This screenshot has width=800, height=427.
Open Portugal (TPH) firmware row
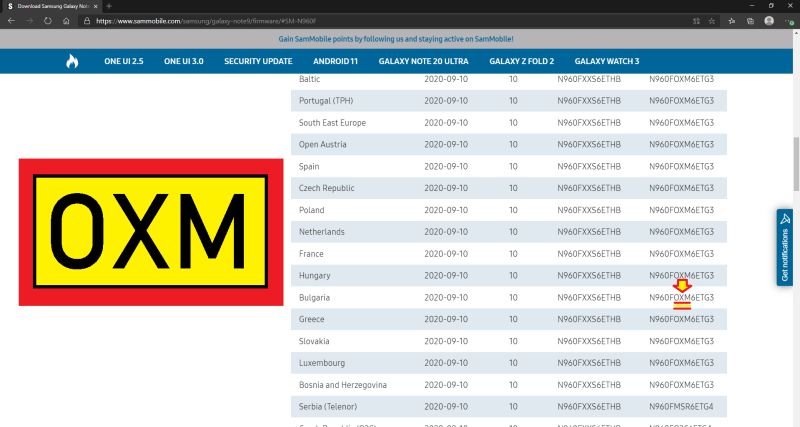509,101
